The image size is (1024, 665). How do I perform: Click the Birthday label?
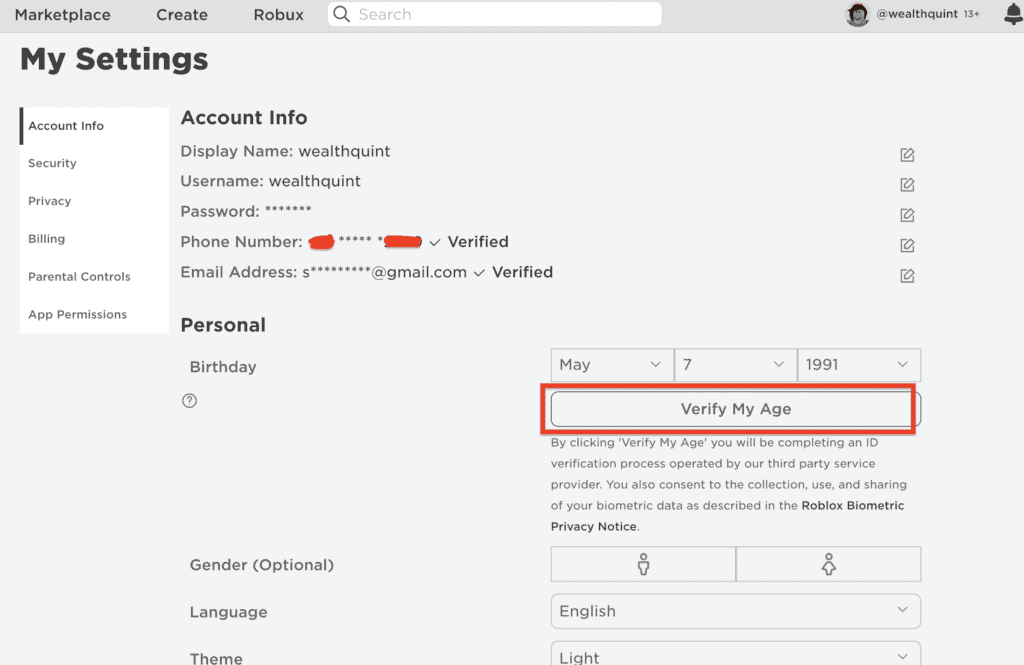click(x=223, y=367)
